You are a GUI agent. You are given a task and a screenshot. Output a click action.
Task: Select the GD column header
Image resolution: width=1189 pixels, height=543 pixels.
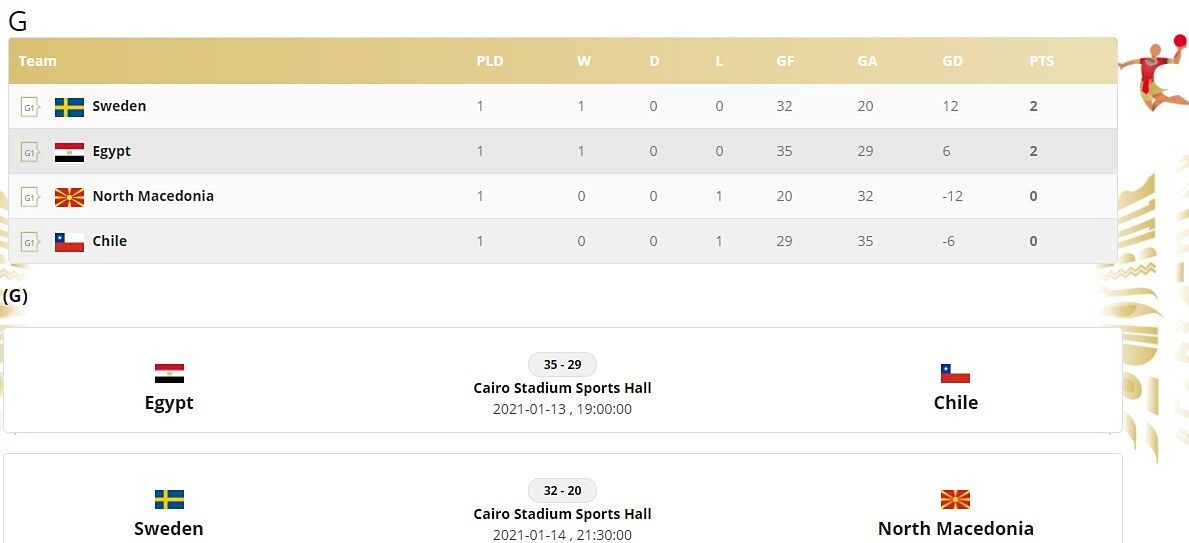[952, 61]
